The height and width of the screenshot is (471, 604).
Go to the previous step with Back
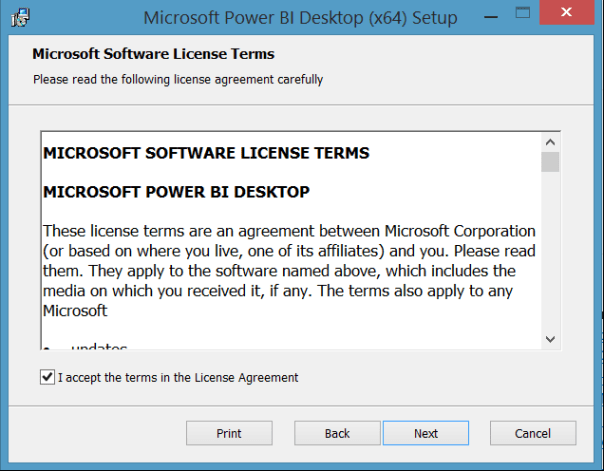click(x=337, y=433)
